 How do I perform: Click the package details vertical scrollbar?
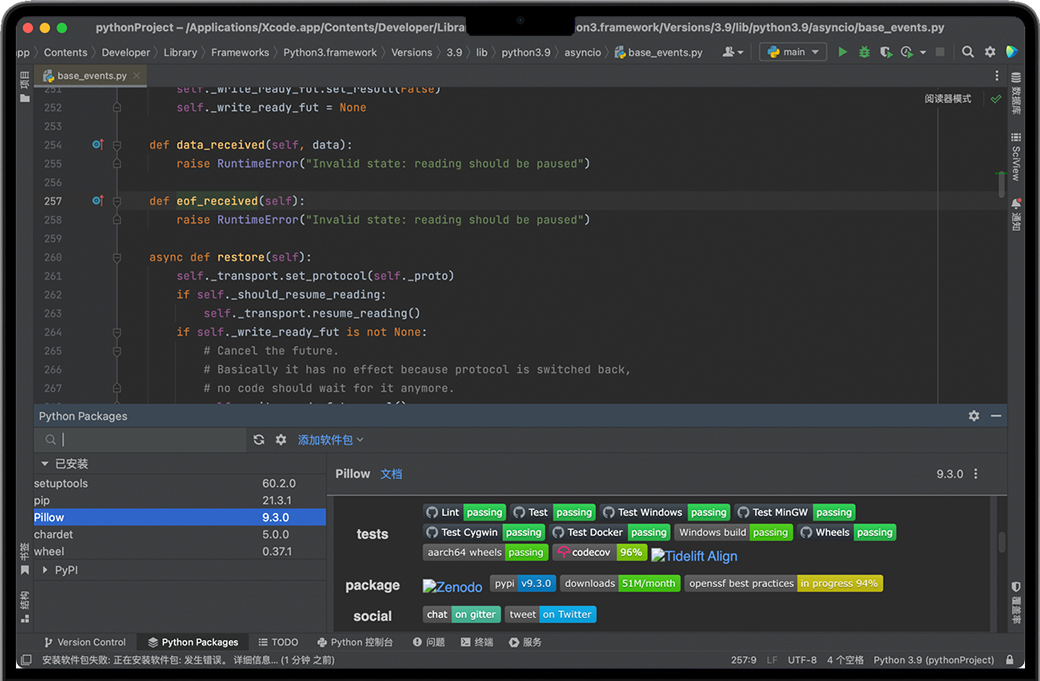[1002, 543]
